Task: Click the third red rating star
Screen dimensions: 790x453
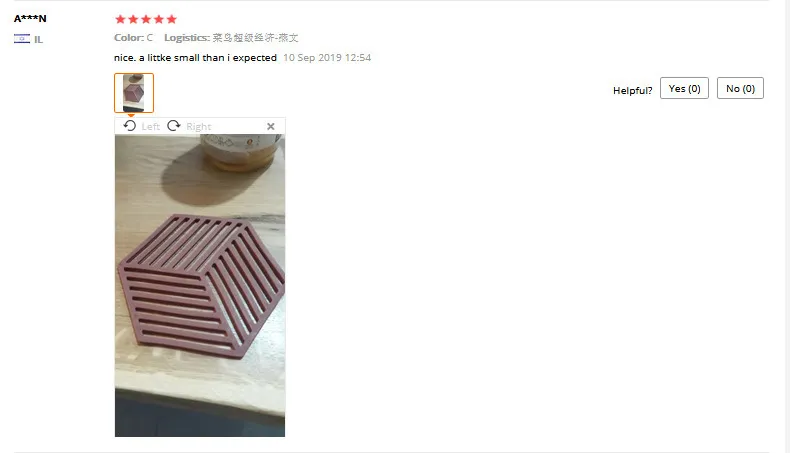Action: pos(146,19)
